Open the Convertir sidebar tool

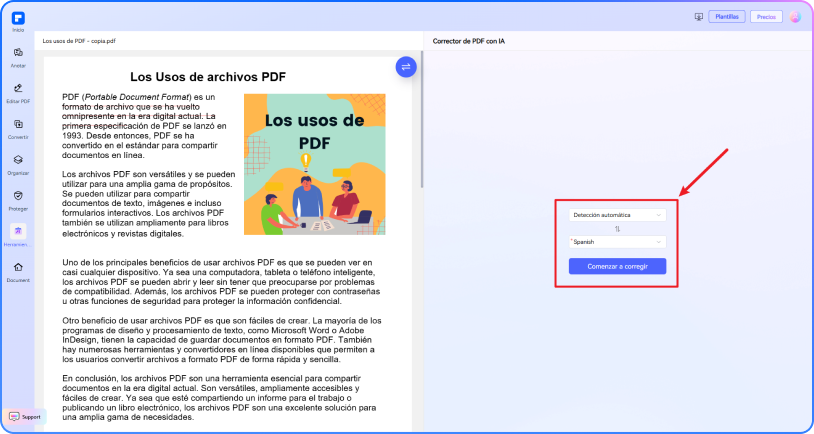(18, 129)
